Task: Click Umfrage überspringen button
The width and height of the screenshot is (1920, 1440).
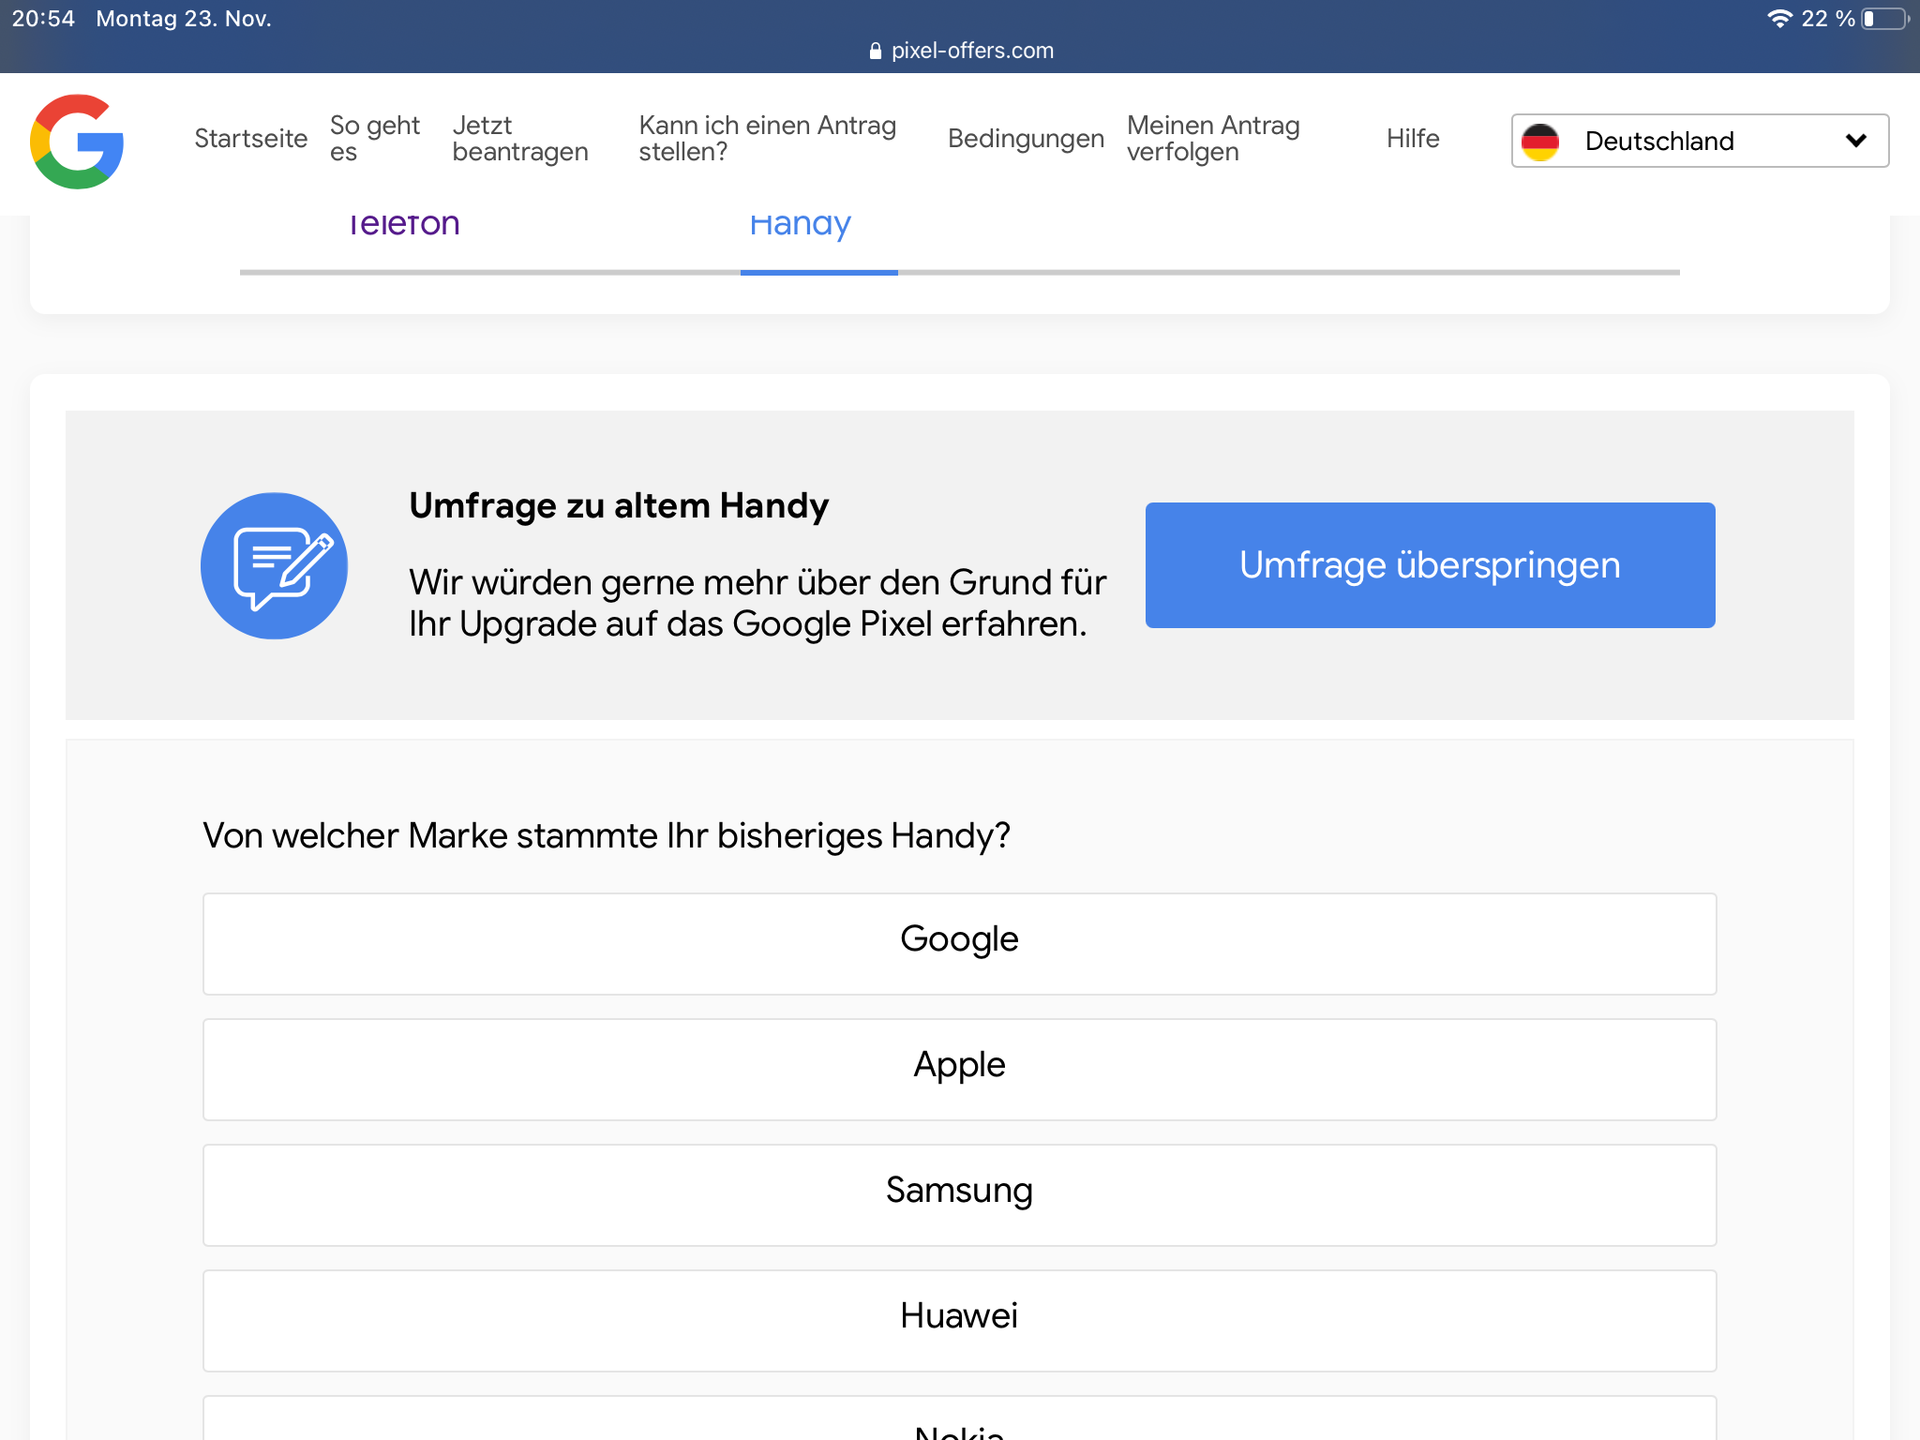Action: click(1430, 565)
